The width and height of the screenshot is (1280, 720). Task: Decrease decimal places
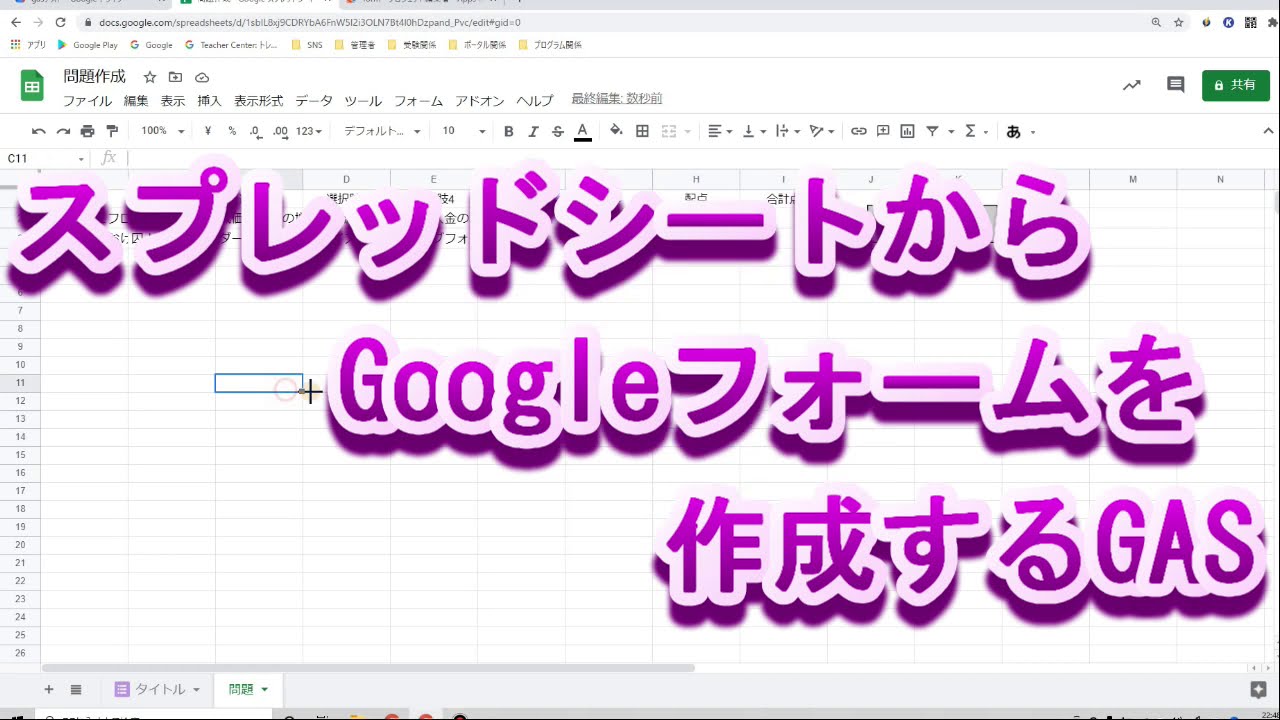pos(256,131)
